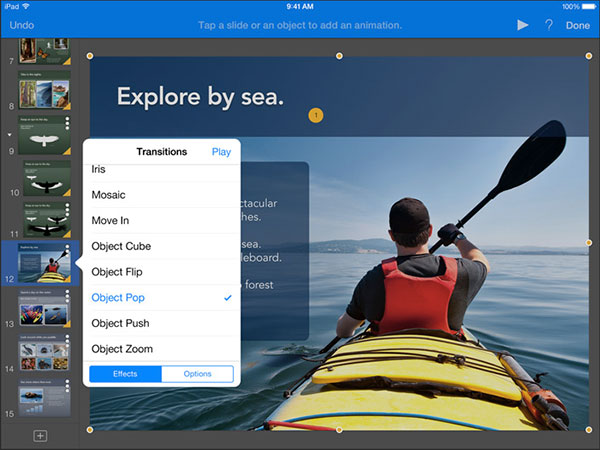Switch to the Options tab
The image size is (600, 450).
click(197, 374)
